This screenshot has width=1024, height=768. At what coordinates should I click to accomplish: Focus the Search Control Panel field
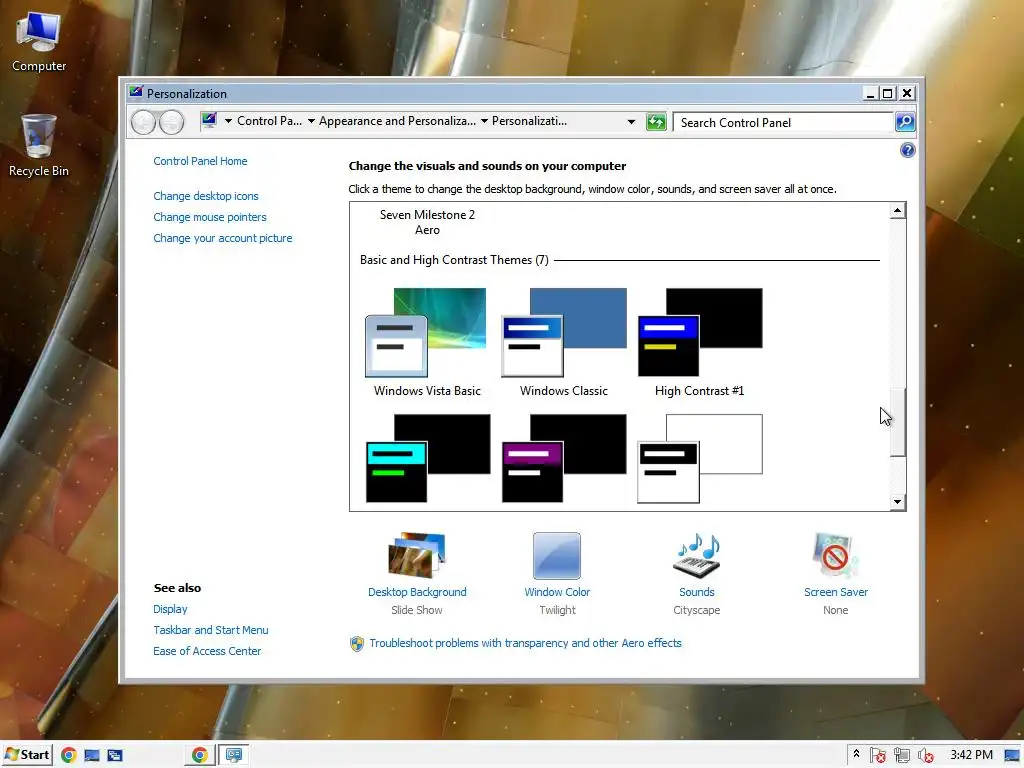(x=784, y=122)
